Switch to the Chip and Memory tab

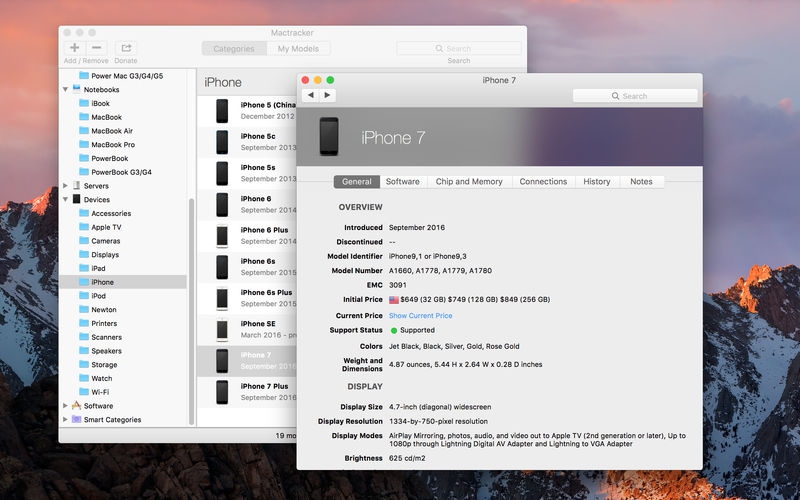(469, 182)
